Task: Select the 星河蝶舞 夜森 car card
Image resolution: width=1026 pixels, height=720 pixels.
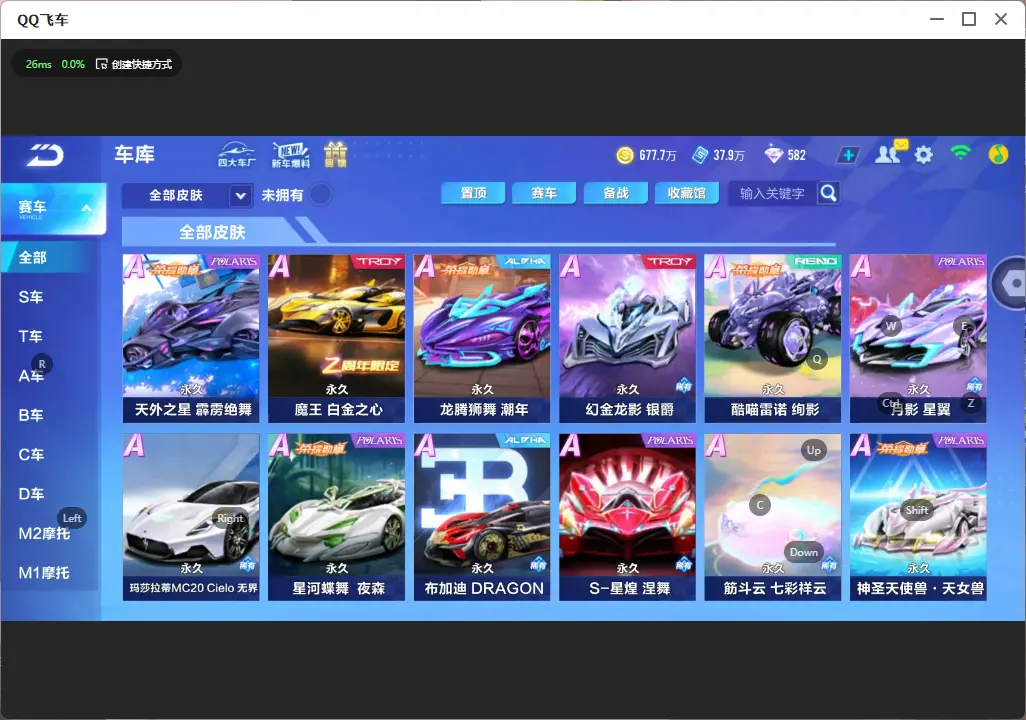Action: click(336, 517)
